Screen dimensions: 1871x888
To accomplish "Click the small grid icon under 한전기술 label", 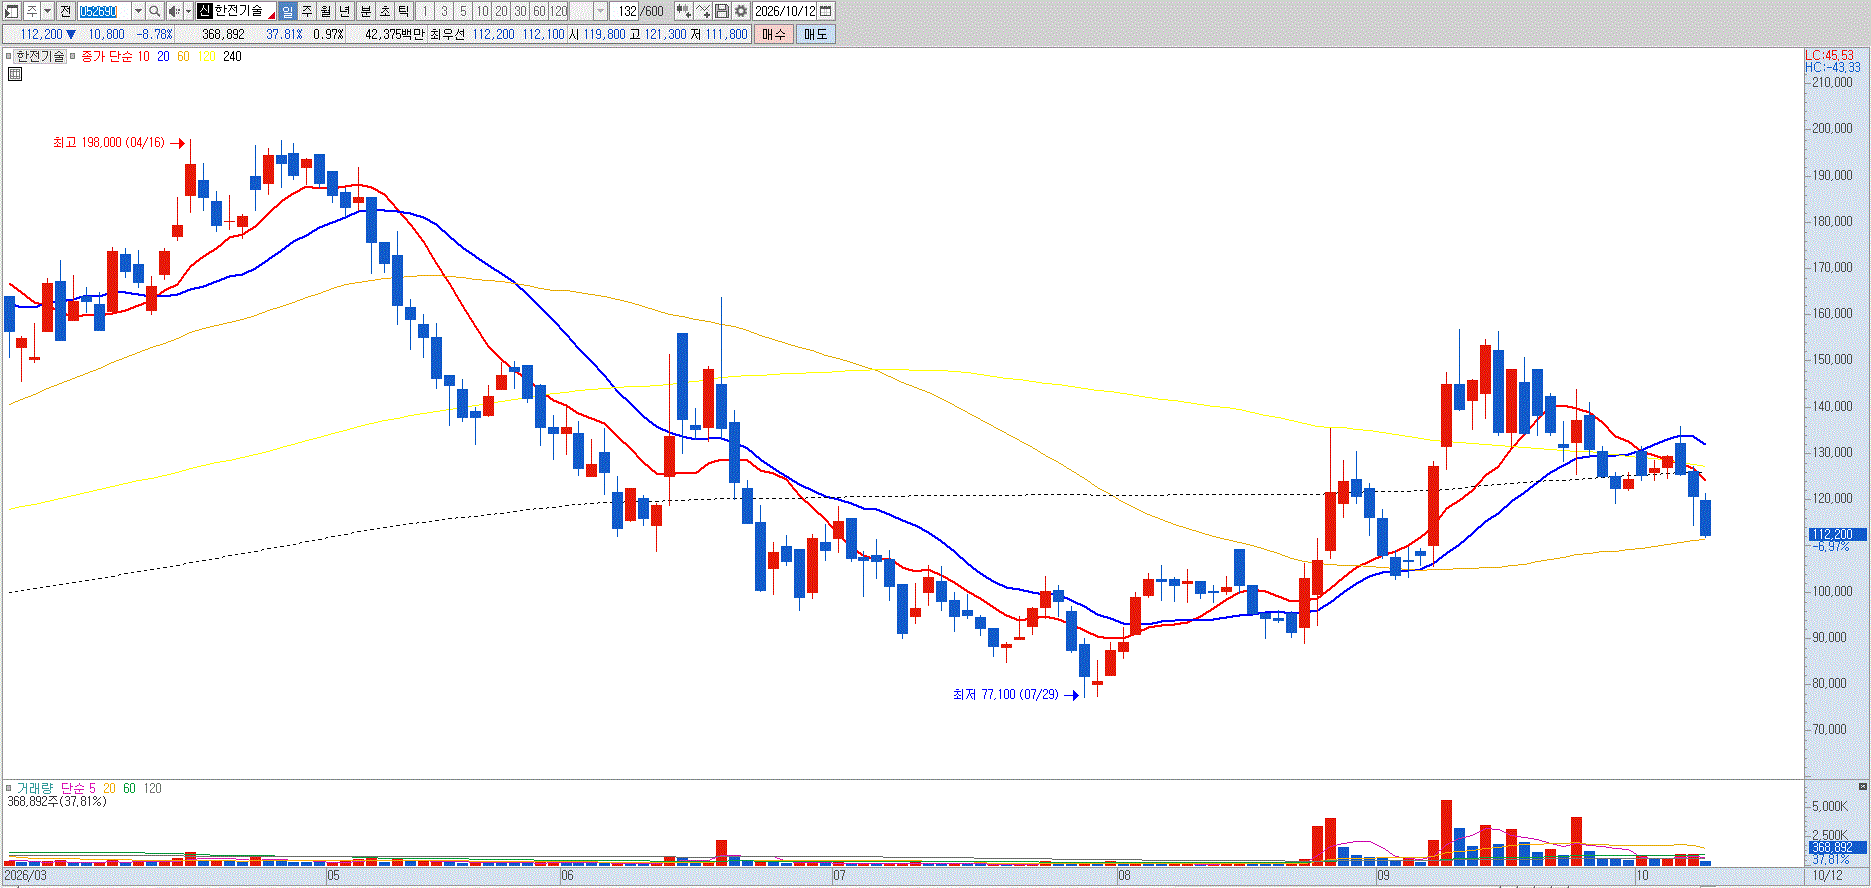I will coord(15,74).
